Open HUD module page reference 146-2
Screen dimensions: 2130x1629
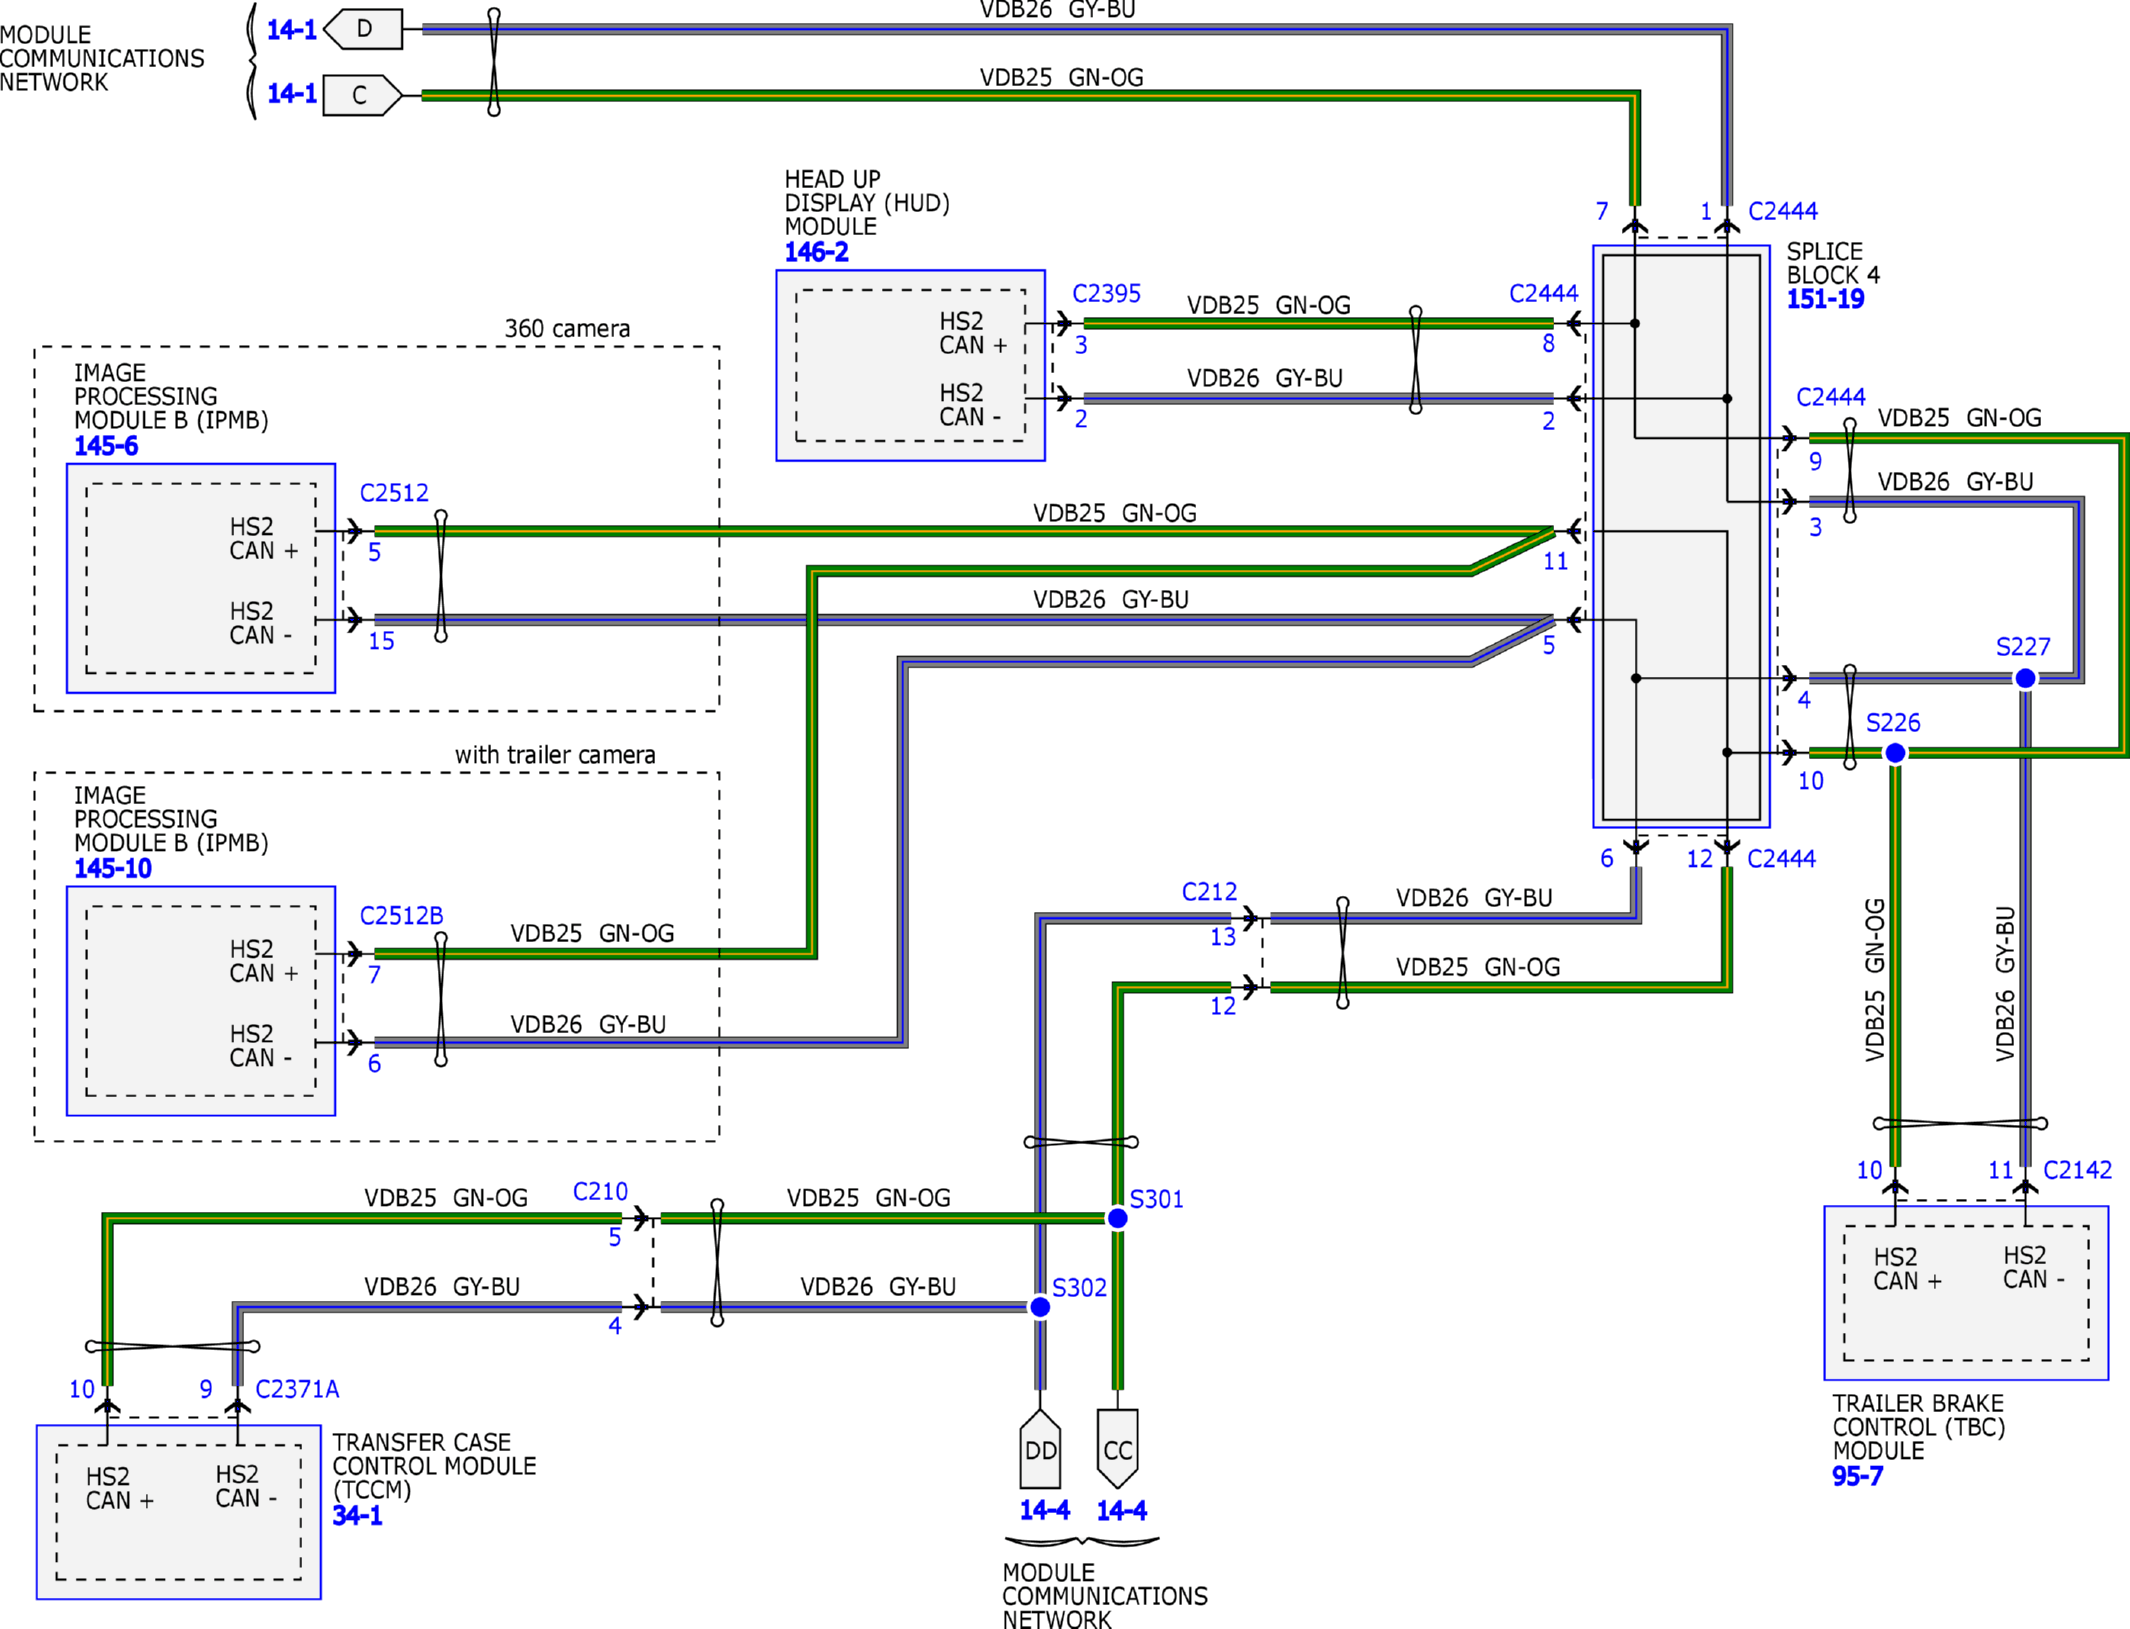pyautogui.click(x=816, y=252)
